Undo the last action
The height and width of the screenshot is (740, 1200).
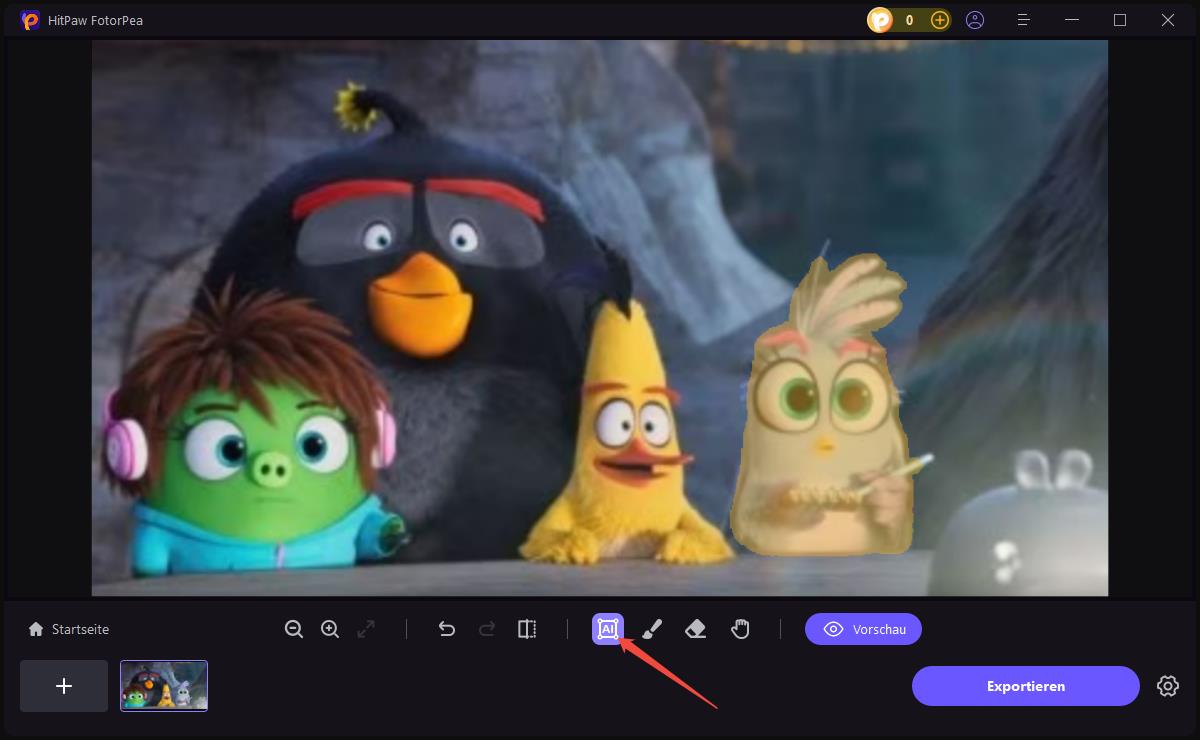tap(447, 629)
